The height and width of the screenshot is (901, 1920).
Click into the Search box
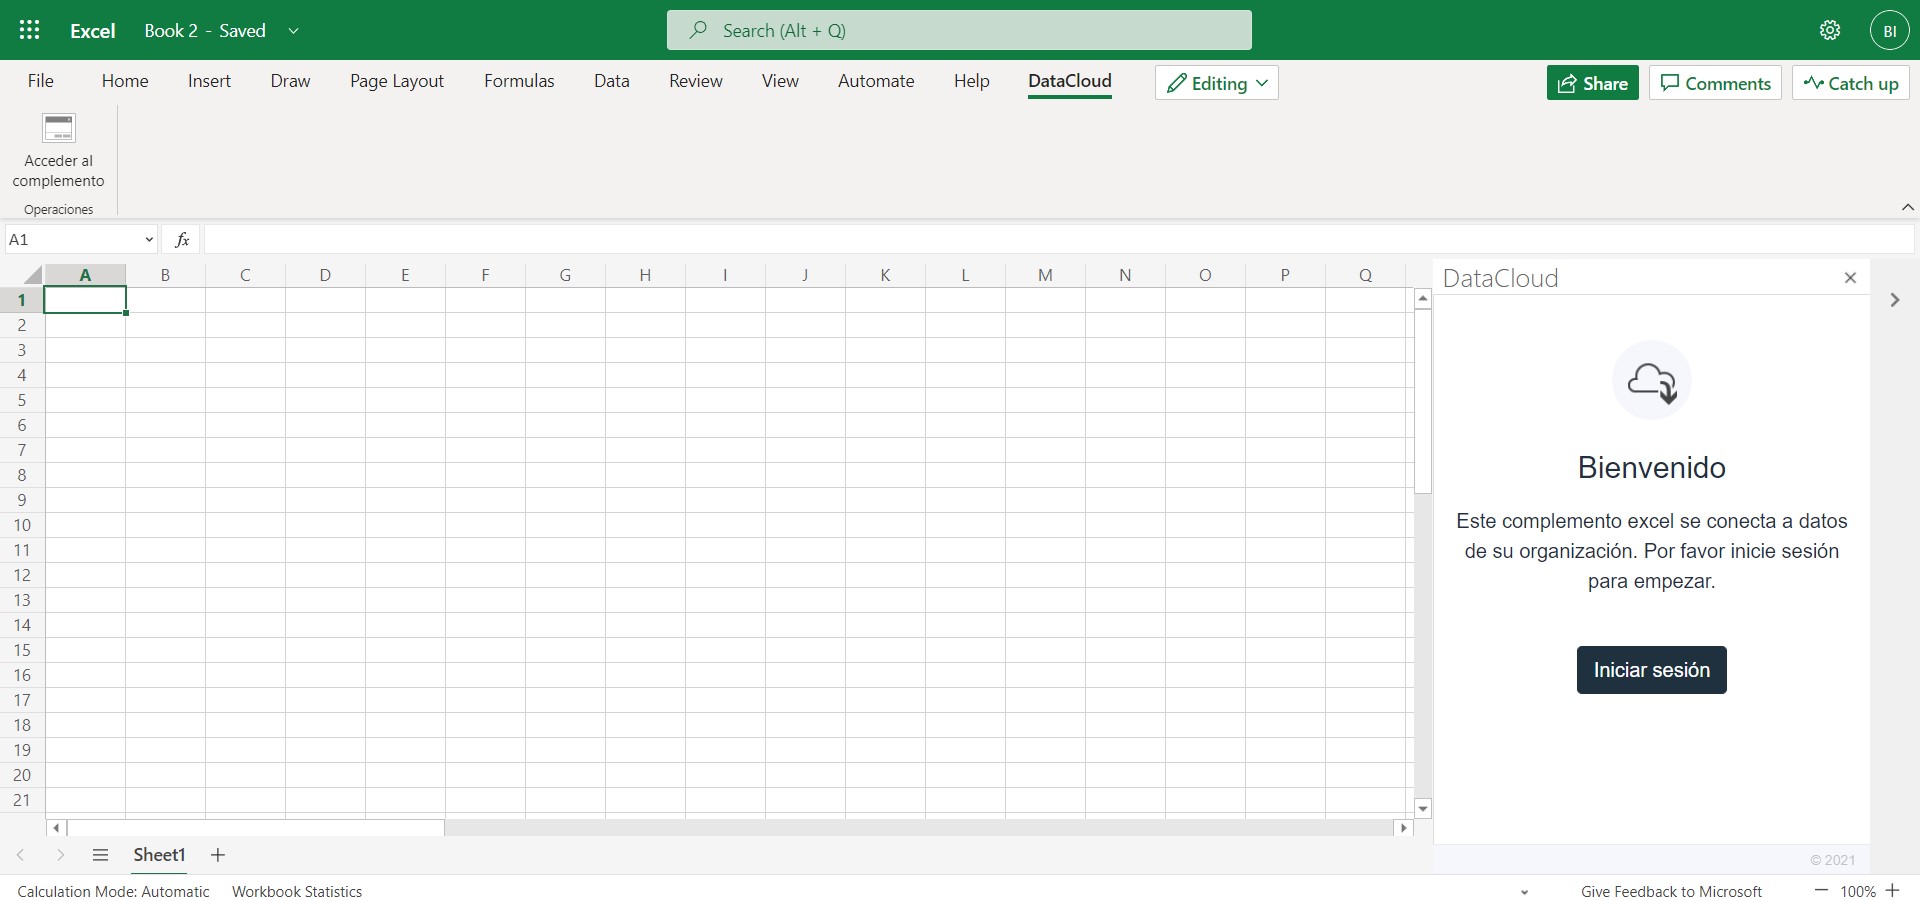(x=959, y=30)
